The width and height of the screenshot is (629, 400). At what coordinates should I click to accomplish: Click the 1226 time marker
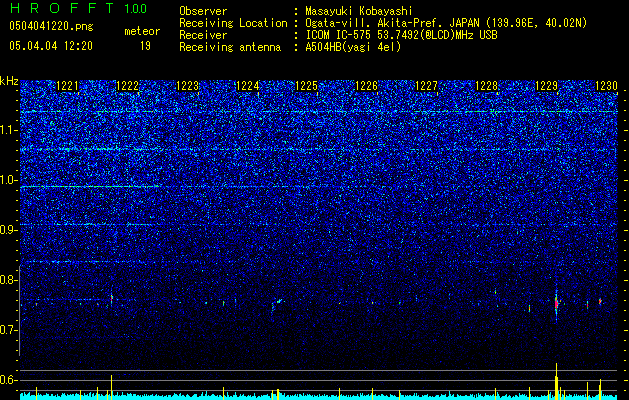(x=367, y=86)
